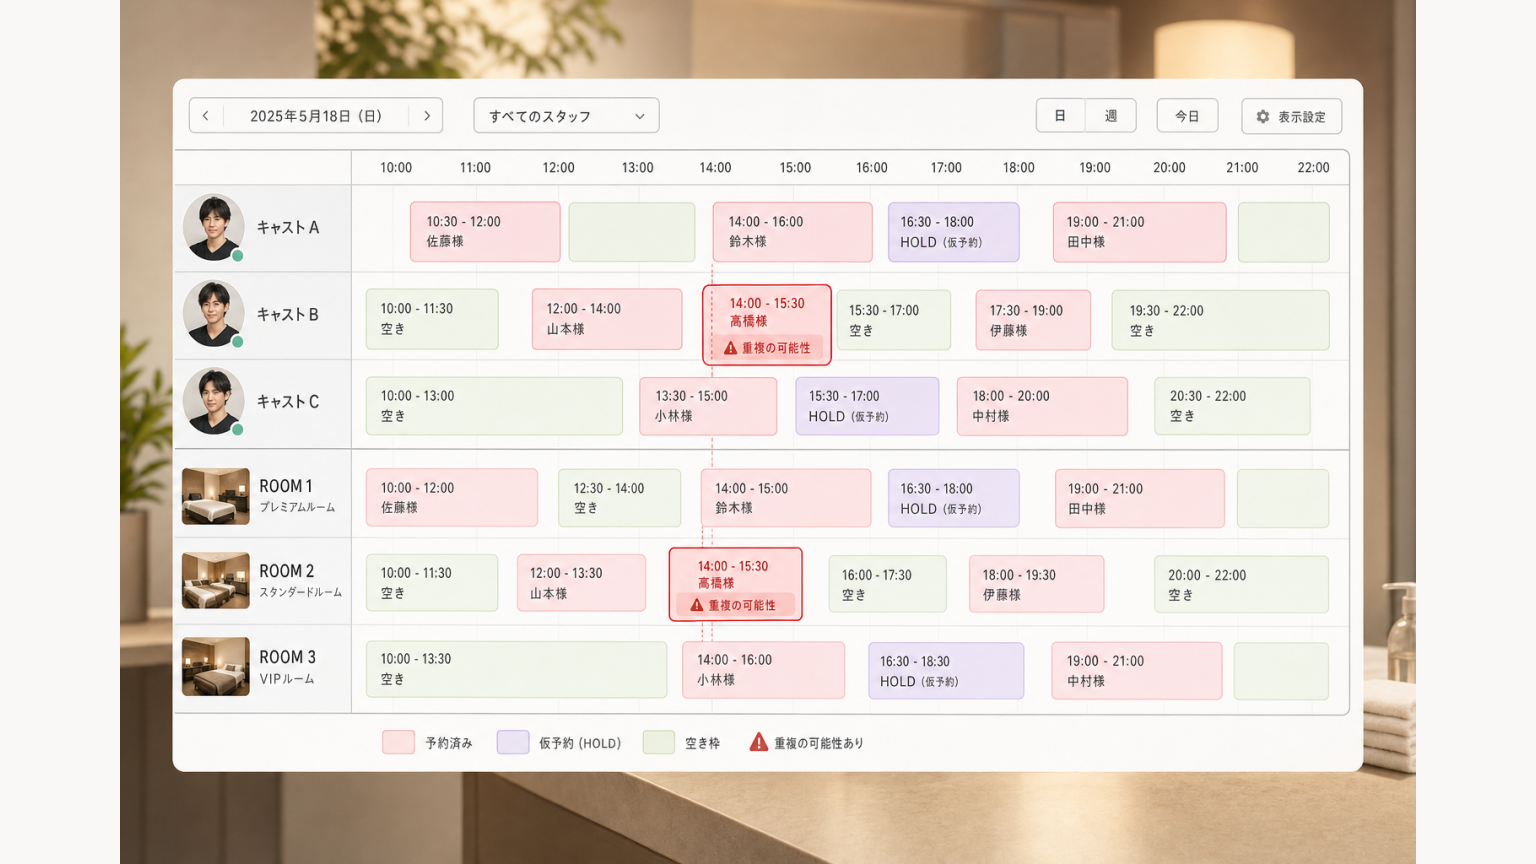
Task: Switch to the 日 day view
Action: pyautogui.click(x=1060, y=116)
